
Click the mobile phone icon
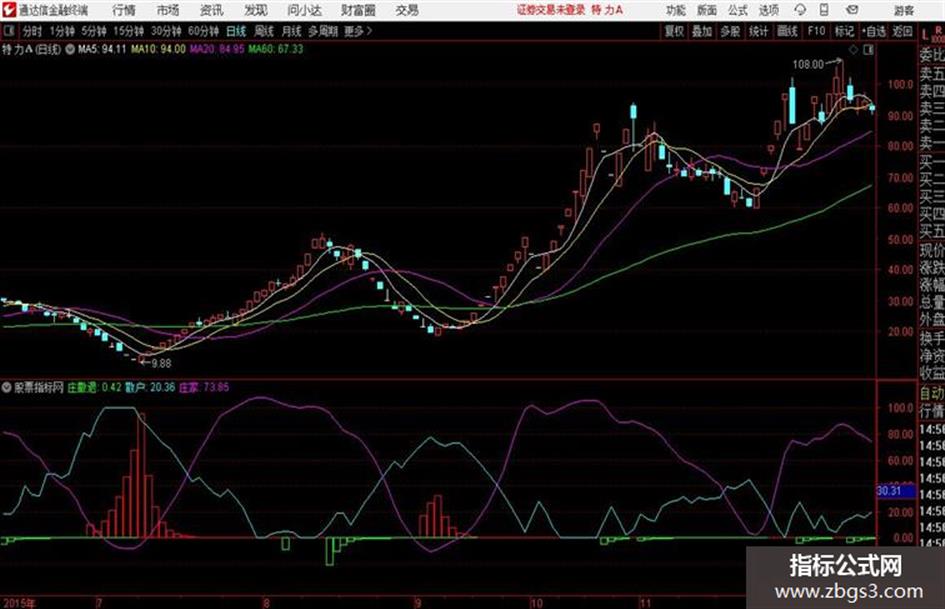[824, 10]
